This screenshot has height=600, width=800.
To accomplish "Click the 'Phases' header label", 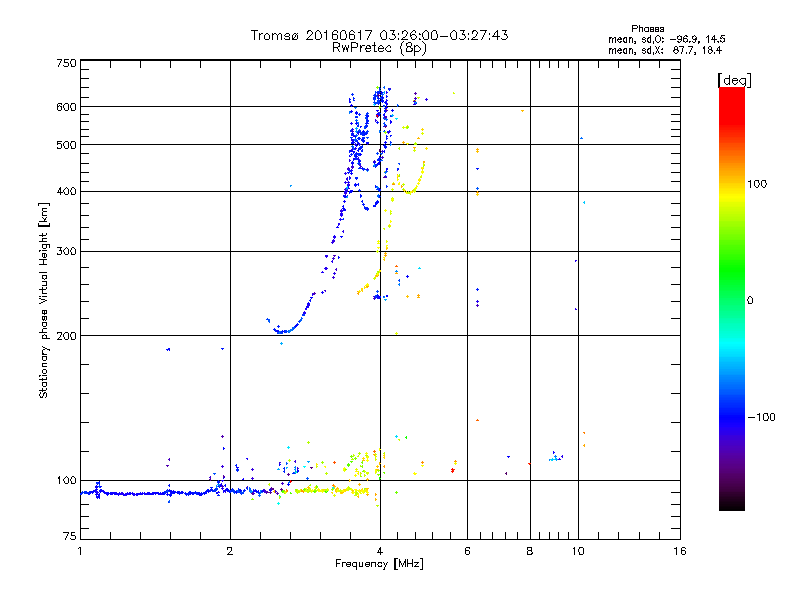I will coord(647,29).
